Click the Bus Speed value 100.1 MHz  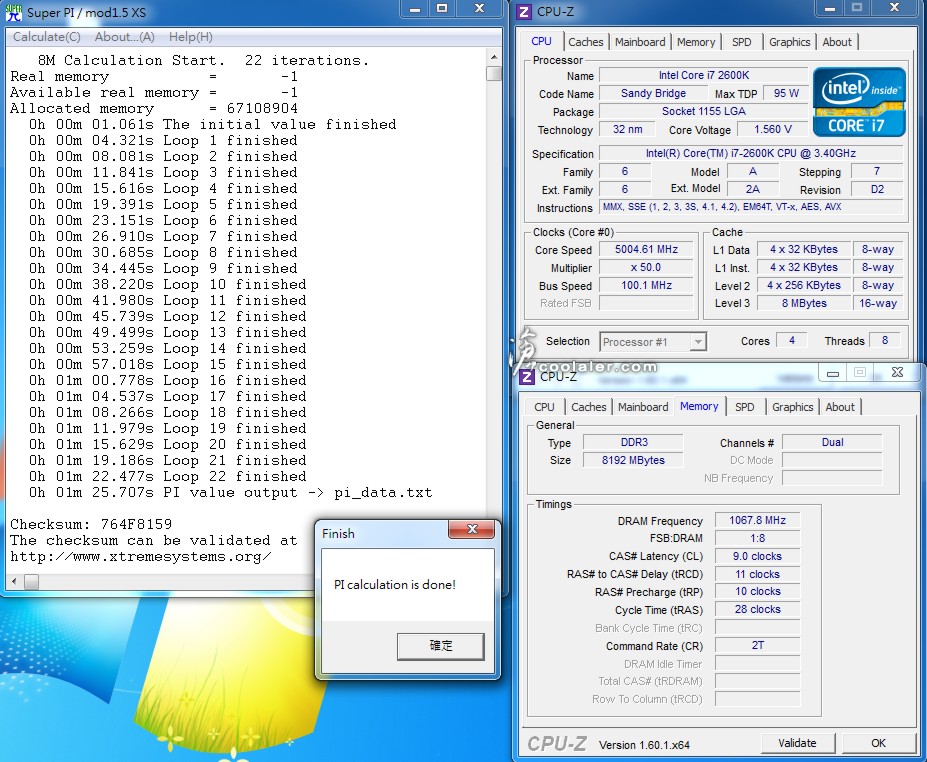click(646, 285)
